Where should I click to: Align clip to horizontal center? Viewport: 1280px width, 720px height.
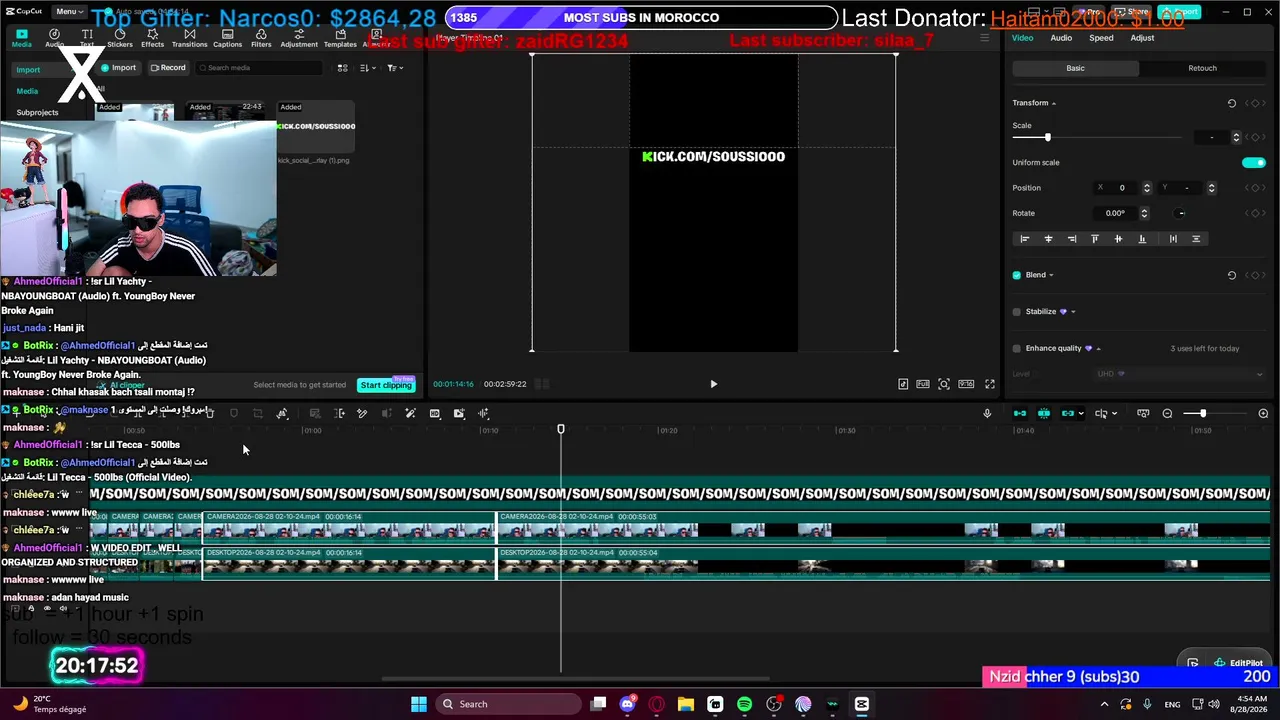(1048, 239)
